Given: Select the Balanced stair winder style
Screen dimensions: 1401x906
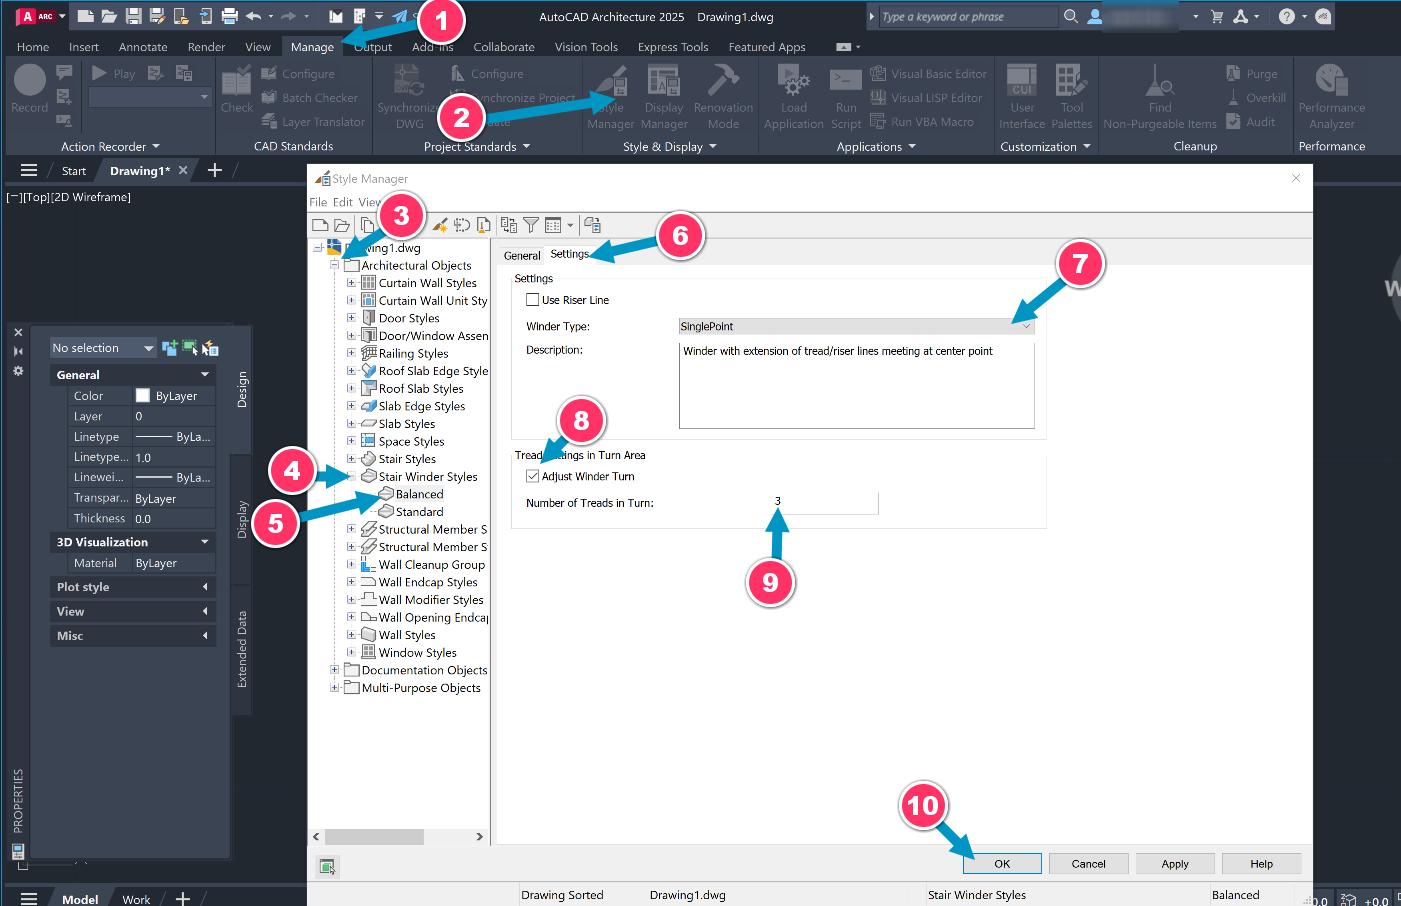Looking at the screenshot, I should [x=419, y=494].
